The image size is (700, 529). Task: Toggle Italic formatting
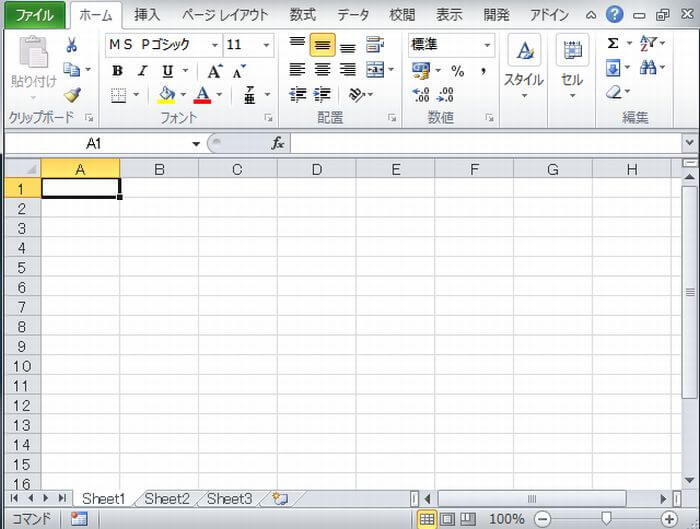(143, 71)
